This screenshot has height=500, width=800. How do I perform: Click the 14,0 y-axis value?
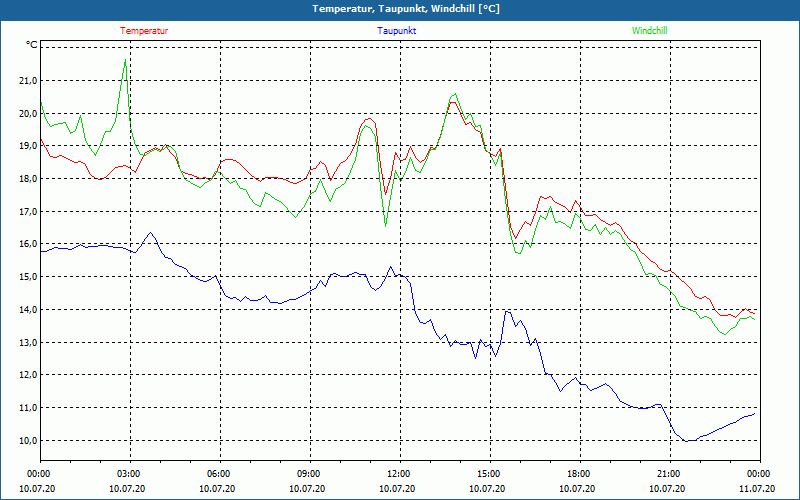pyautogui.click(x=28, y=310)
